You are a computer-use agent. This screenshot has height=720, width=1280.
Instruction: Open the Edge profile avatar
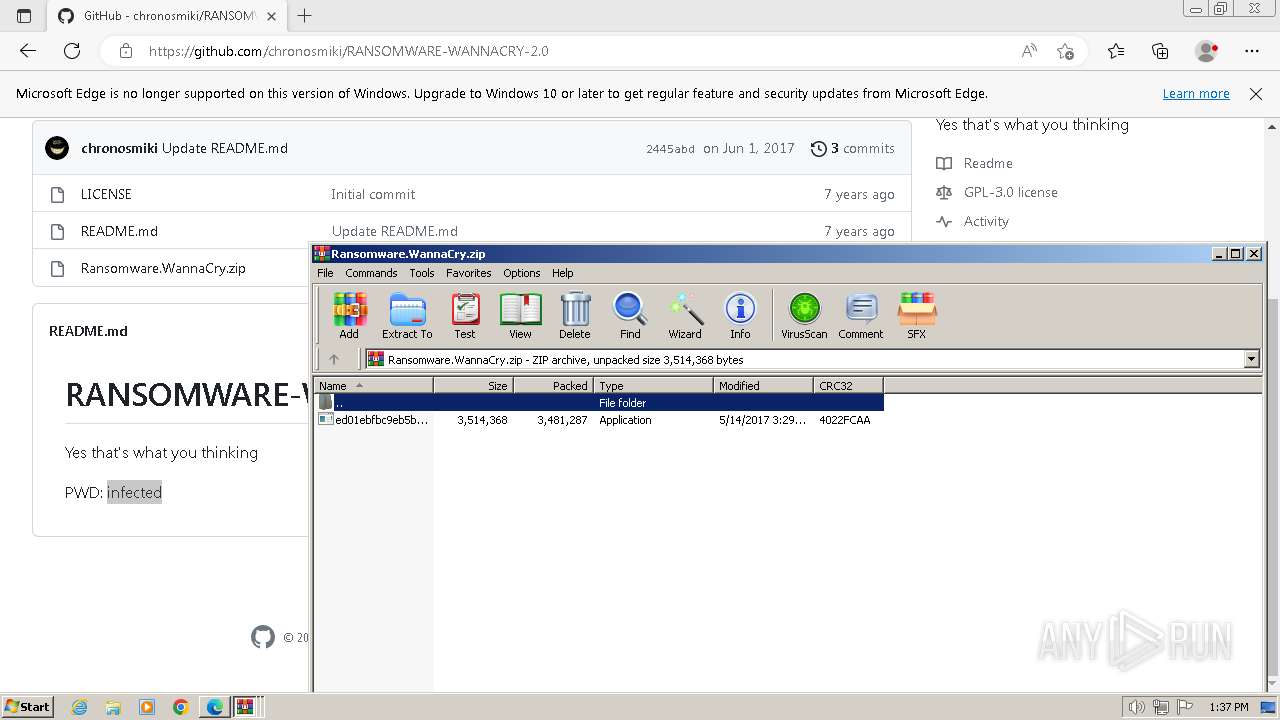pyautogui.click(x=1207, y=51)
